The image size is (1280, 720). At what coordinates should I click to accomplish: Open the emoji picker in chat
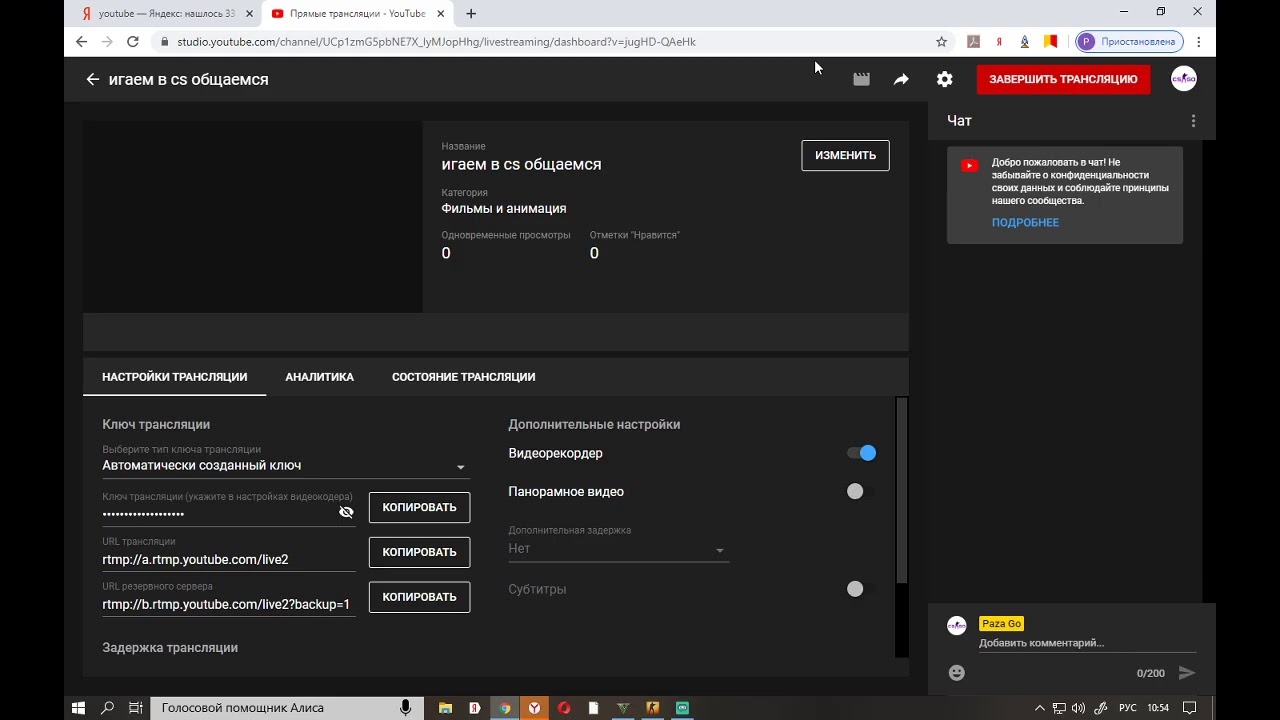(x=957, y=673)
